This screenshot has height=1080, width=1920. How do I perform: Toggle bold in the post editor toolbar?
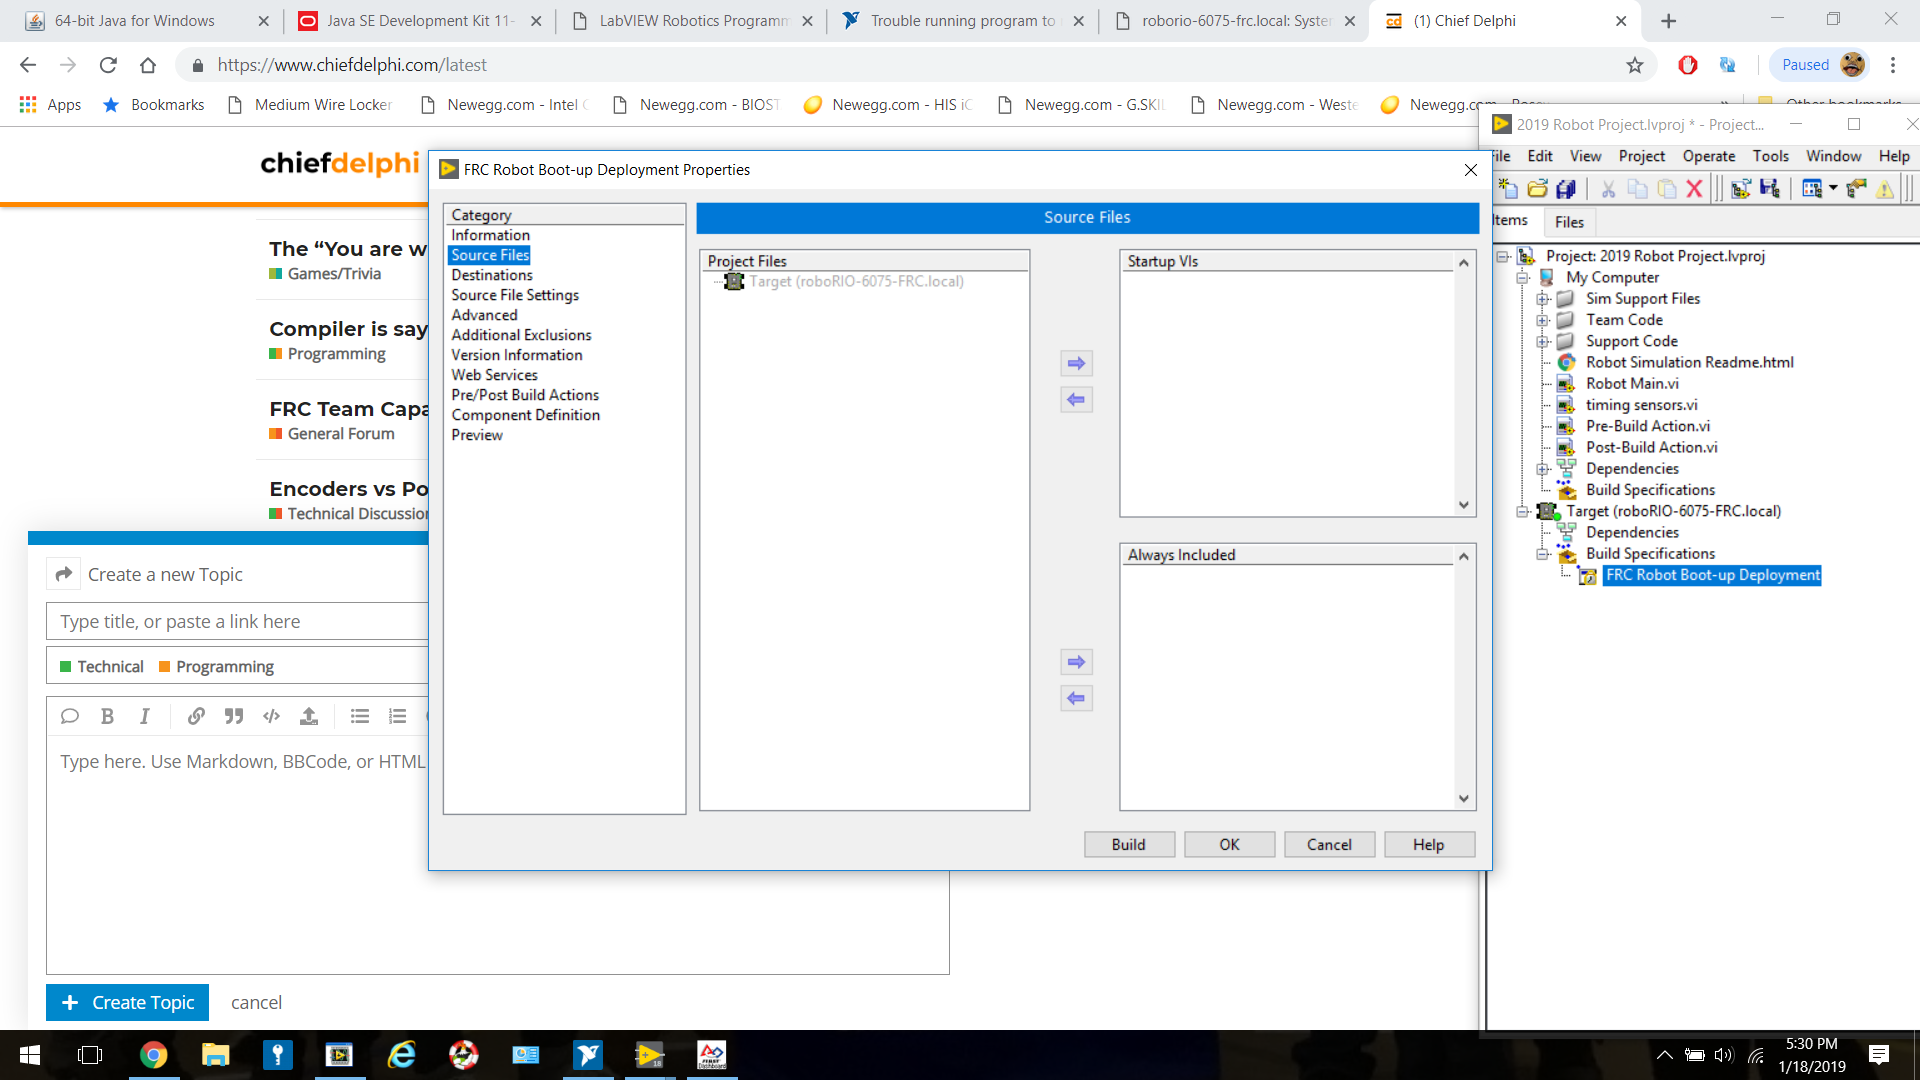(107, 716)
